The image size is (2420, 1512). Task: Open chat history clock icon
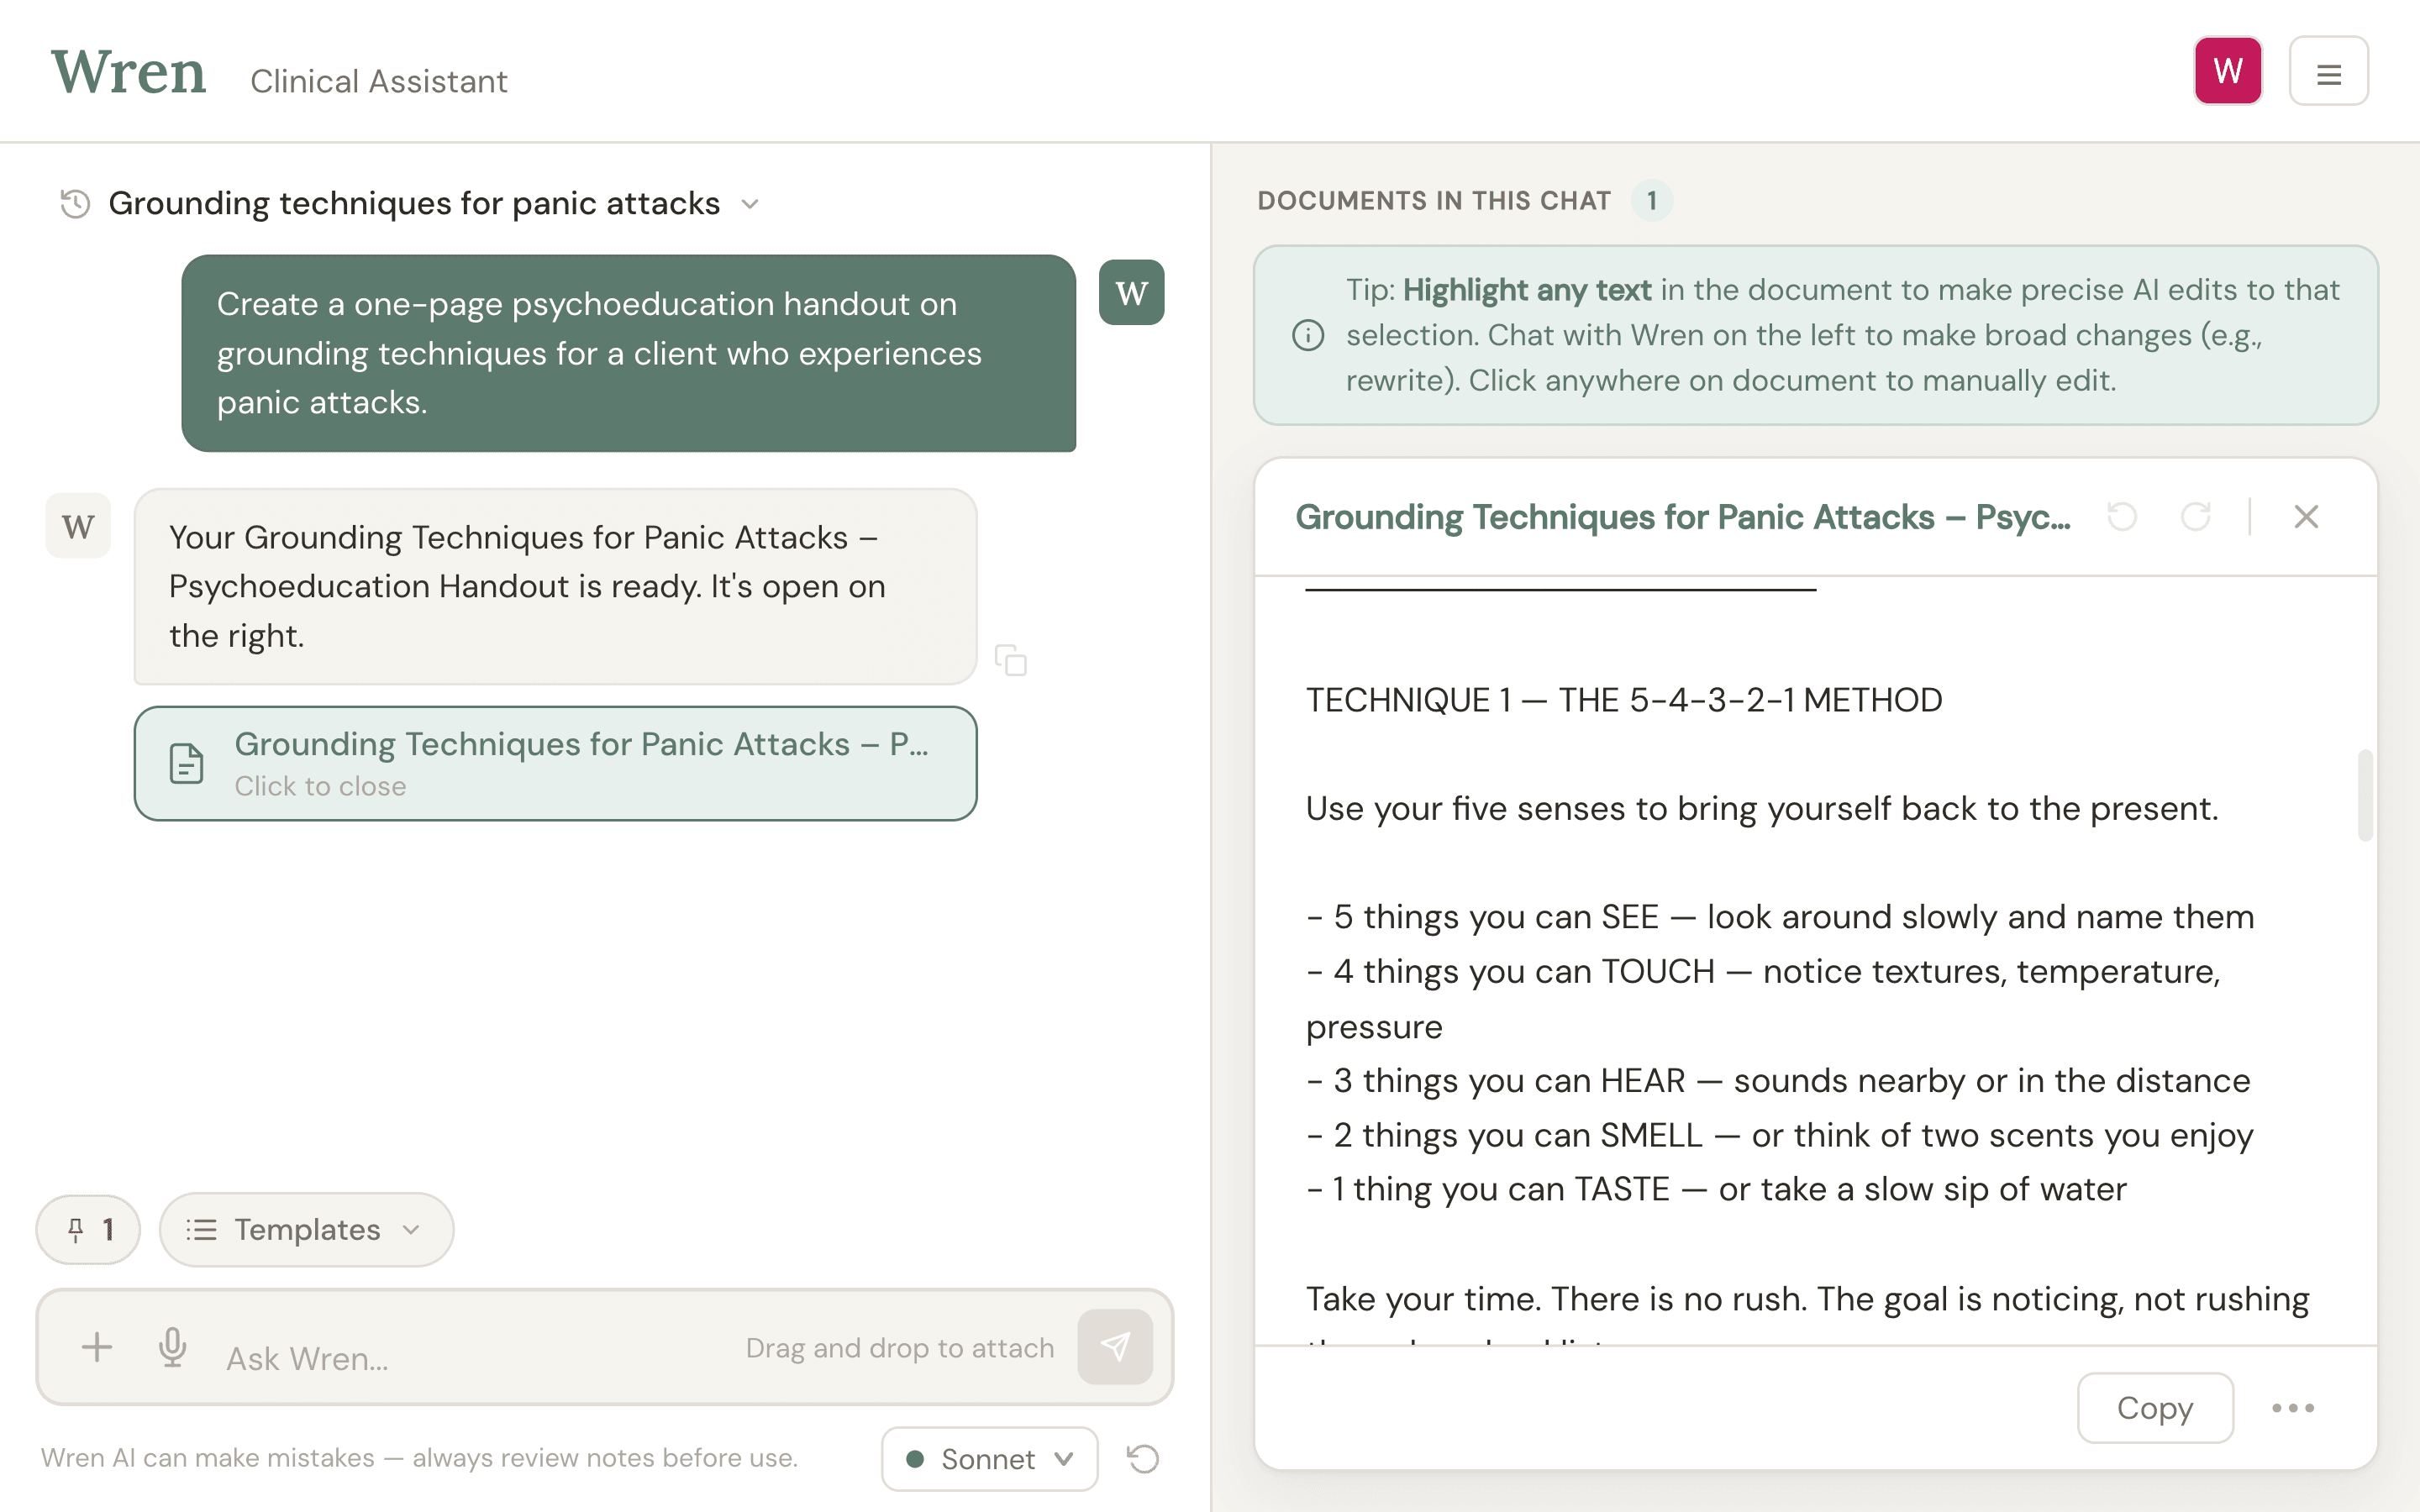coord(75,204)
